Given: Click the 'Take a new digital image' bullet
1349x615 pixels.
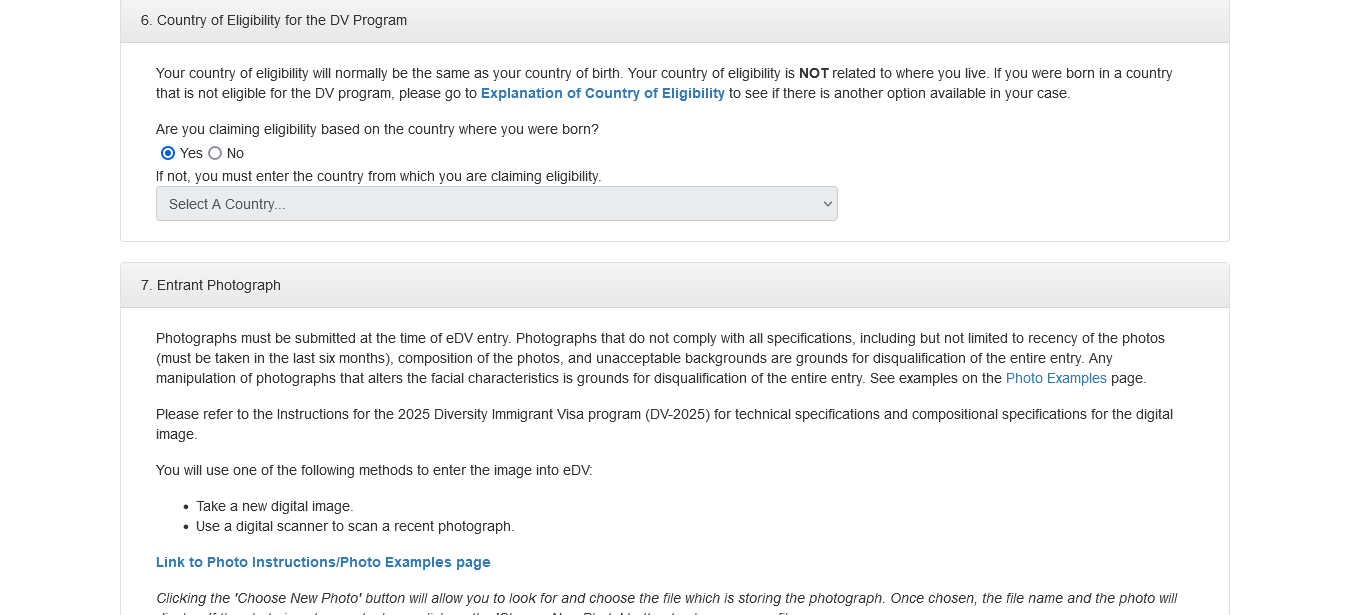Looking at the screenshot, I should click(274, 506).
